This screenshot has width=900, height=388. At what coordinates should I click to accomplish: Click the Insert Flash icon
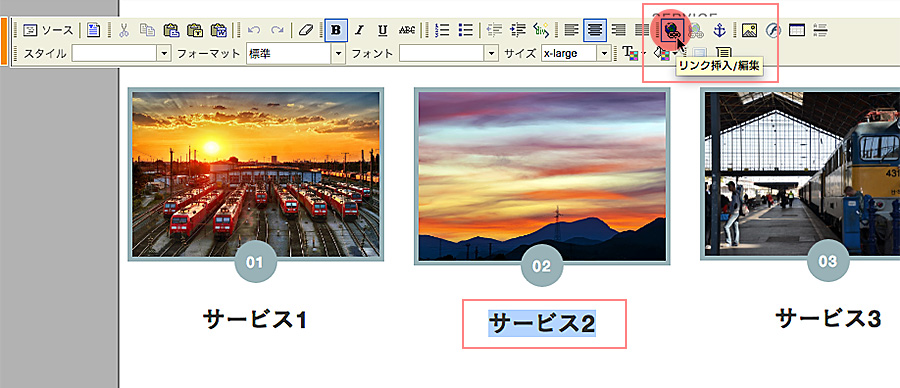click(773, 30)
